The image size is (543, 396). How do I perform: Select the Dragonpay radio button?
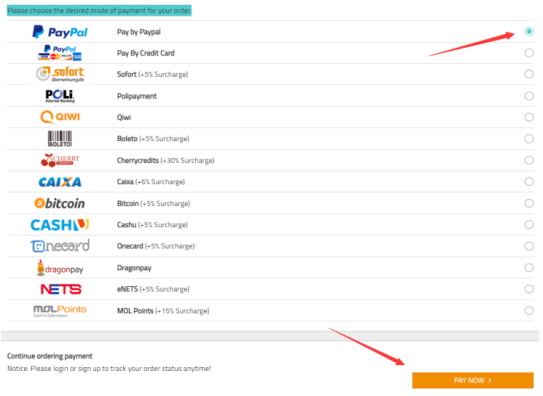coord(529,268)
